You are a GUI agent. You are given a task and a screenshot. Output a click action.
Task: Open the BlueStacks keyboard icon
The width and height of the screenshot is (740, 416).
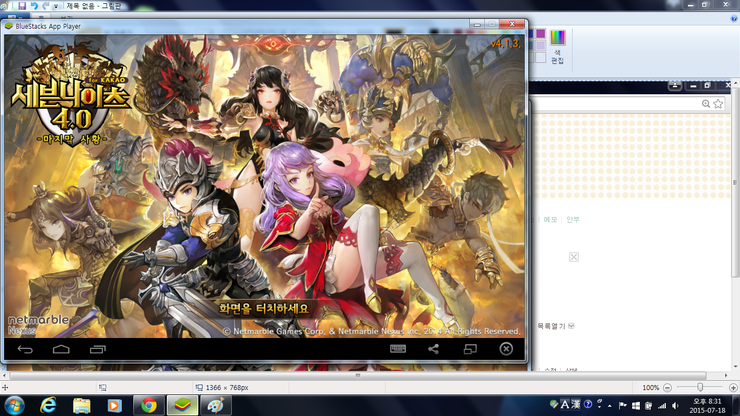[398, 349]
